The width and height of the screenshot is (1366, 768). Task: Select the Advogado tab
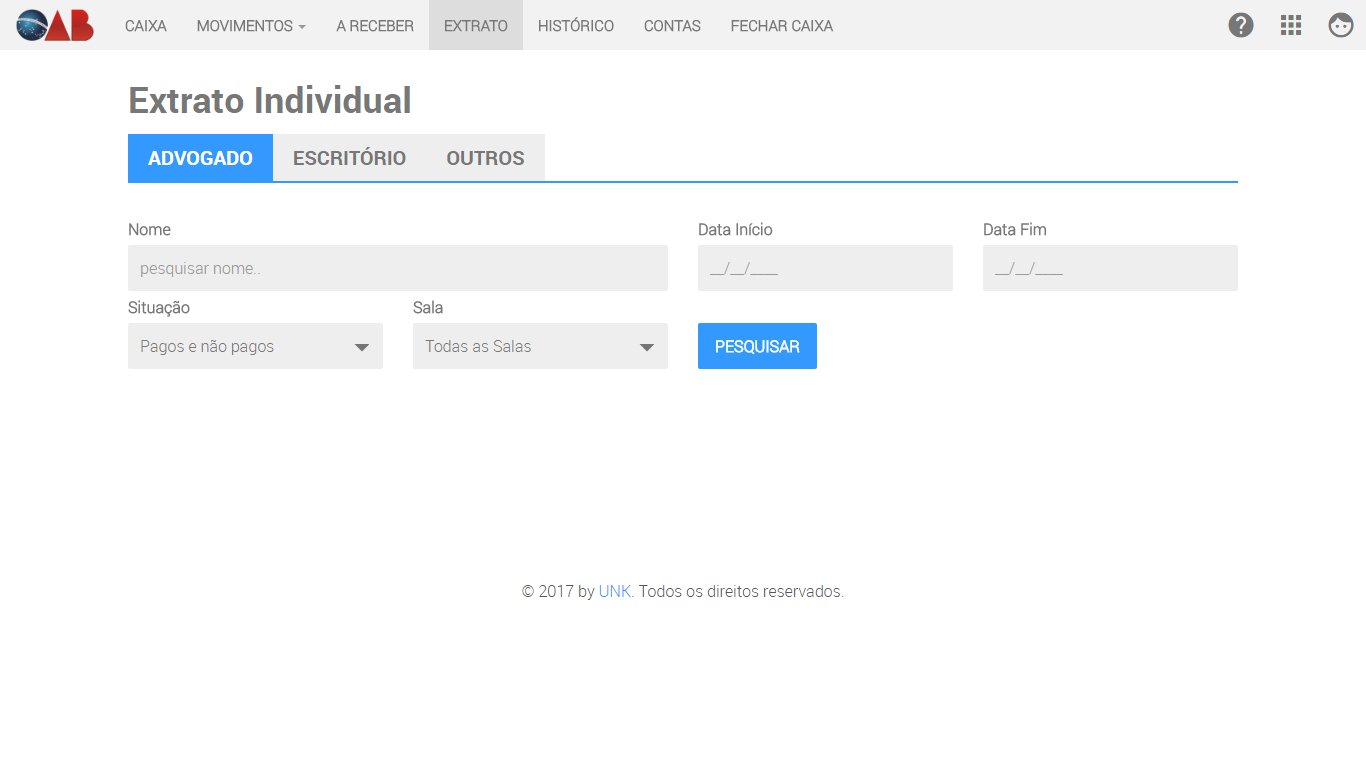[x=200, y=158]
